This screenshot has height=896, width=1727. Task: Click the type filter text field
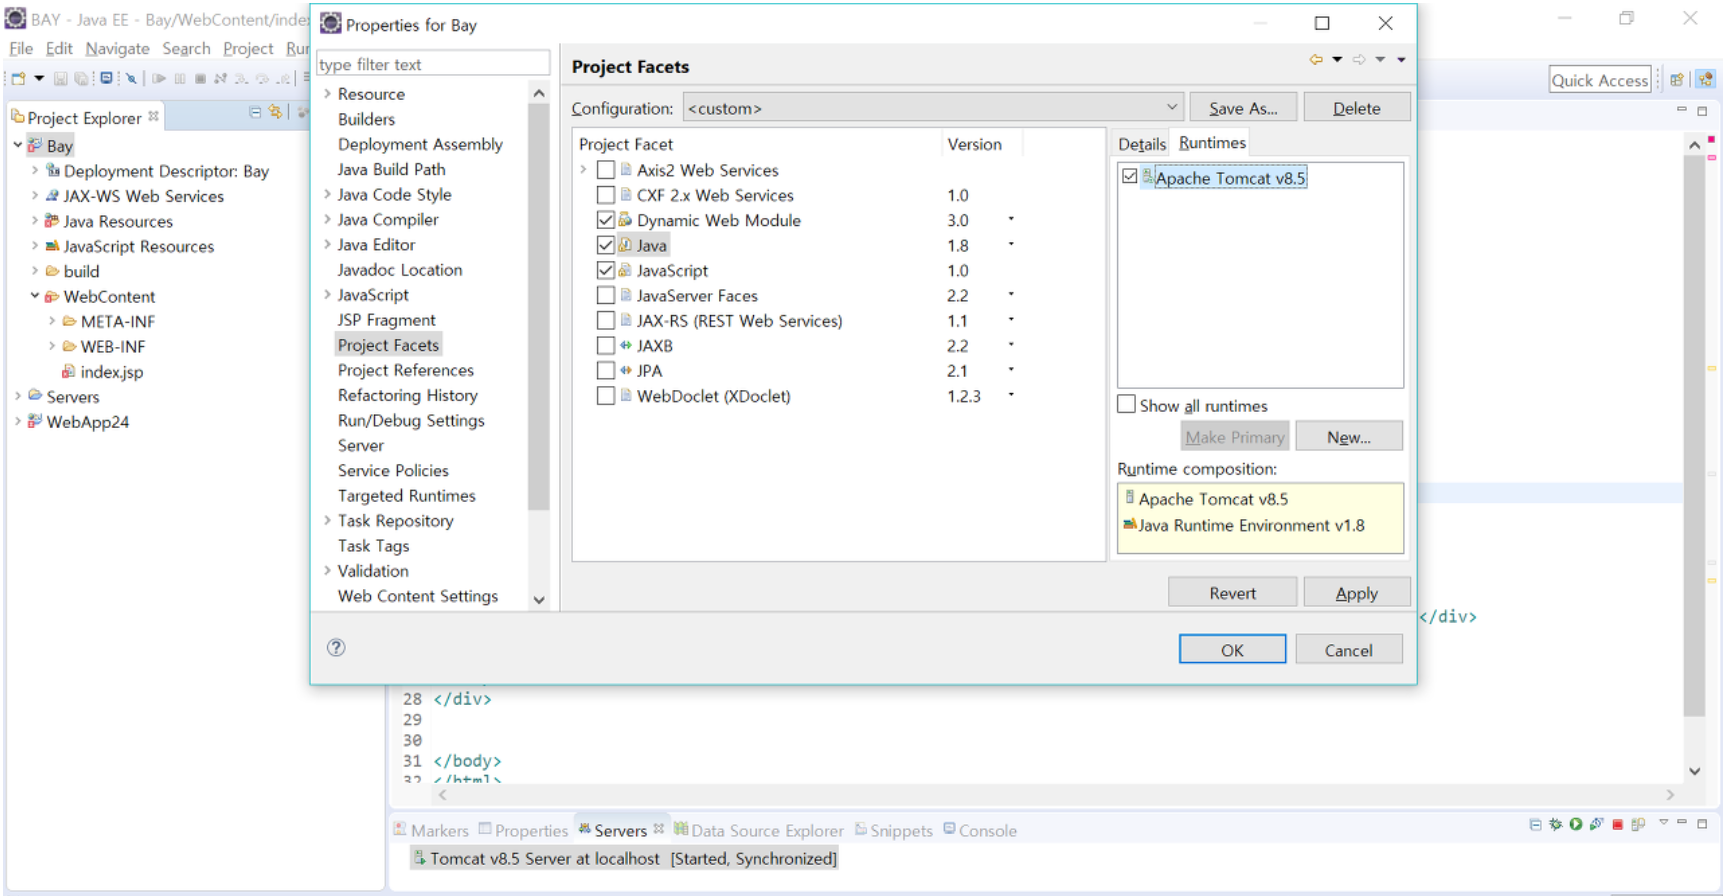[432, 64]
